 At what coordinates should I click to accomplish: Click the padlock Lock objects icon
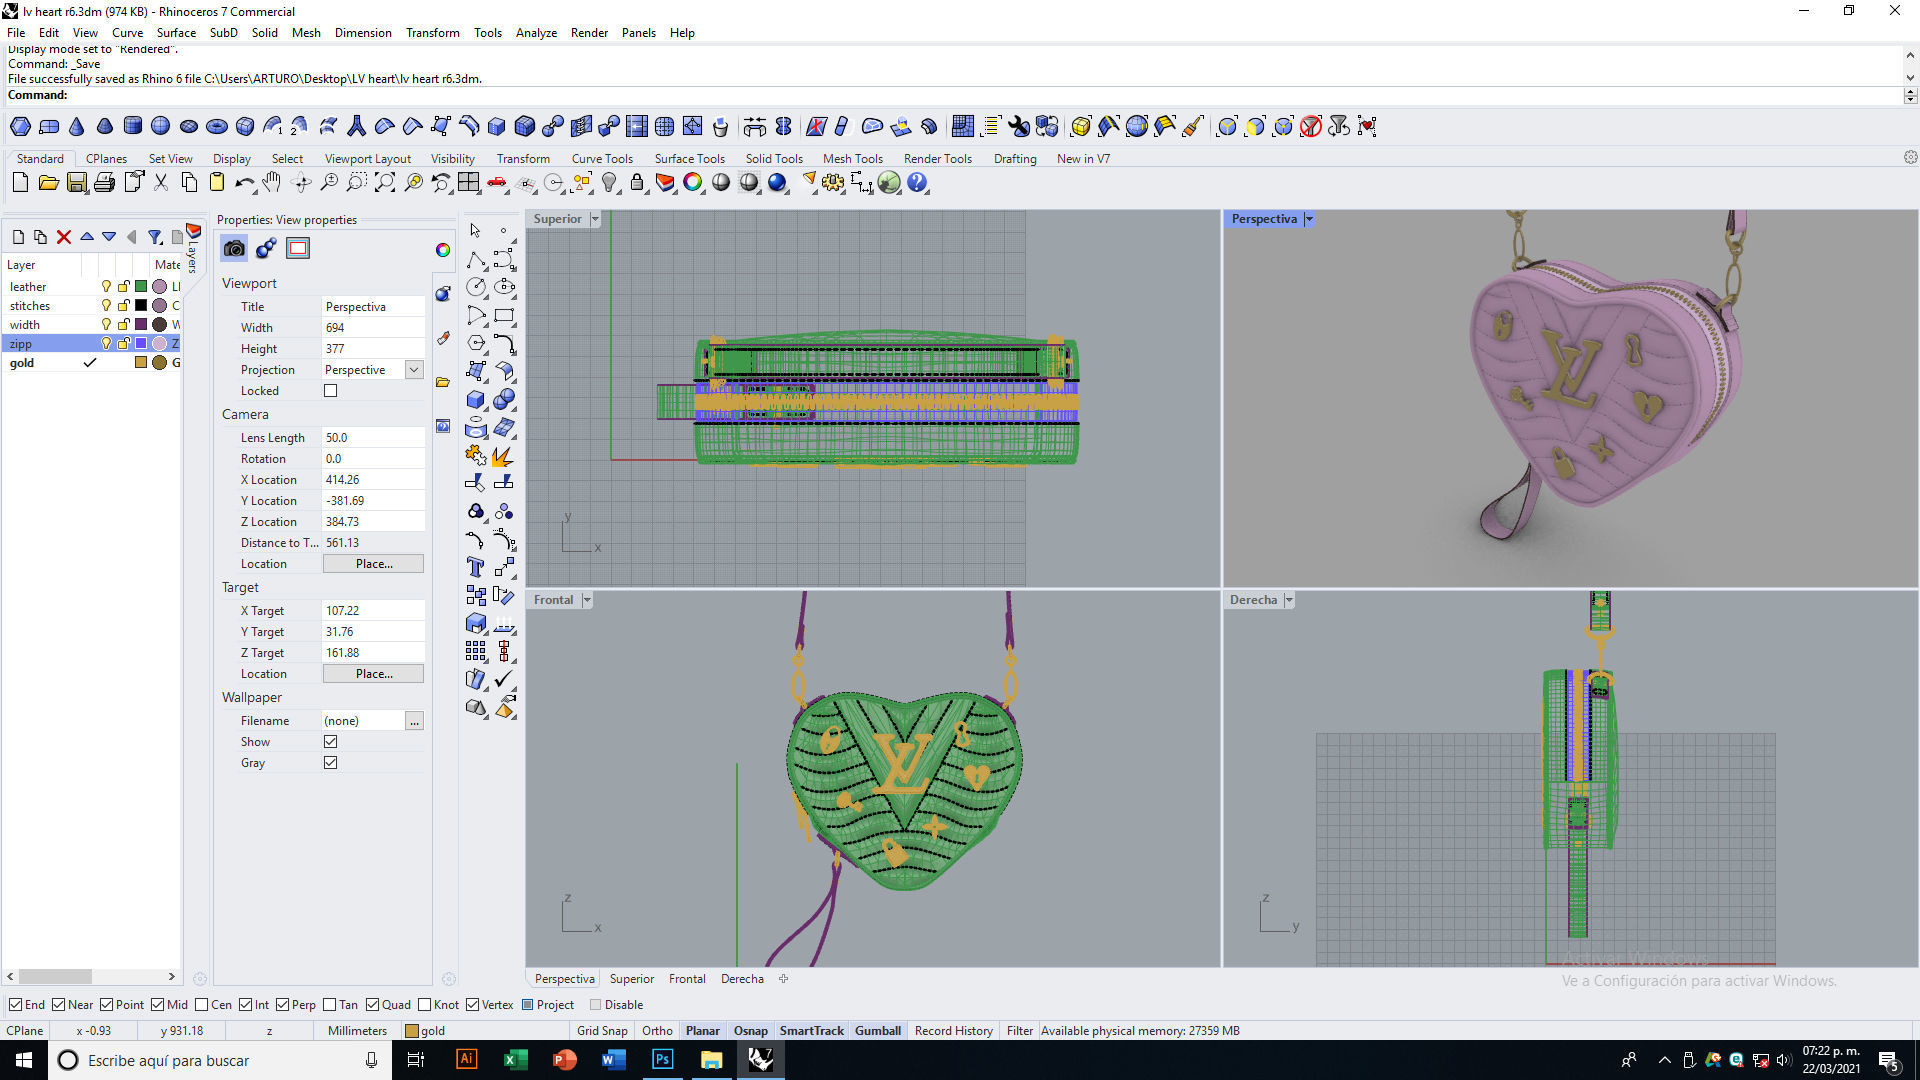[x=637, y=183]
